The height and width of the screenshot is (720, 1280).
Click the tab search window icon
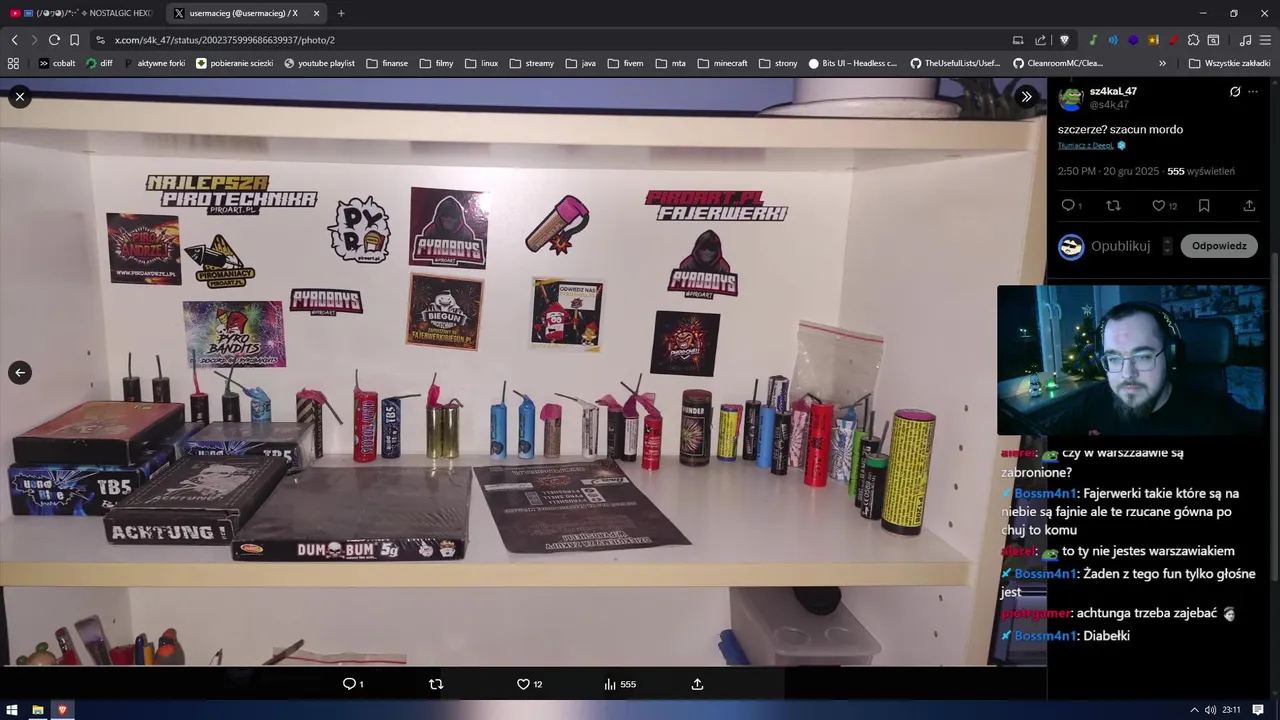1213,40
